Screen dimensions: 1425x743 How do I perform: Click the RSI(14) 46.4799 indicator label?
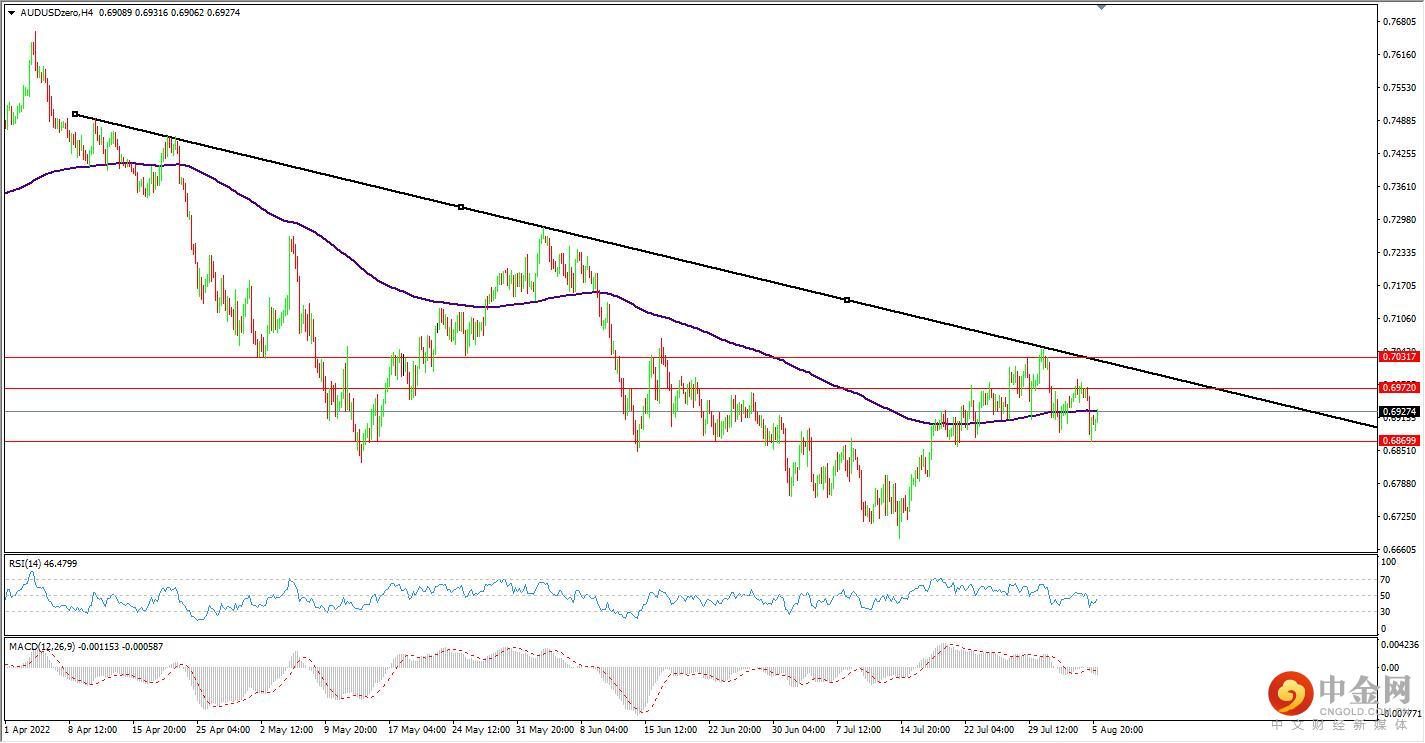[43, 564]
